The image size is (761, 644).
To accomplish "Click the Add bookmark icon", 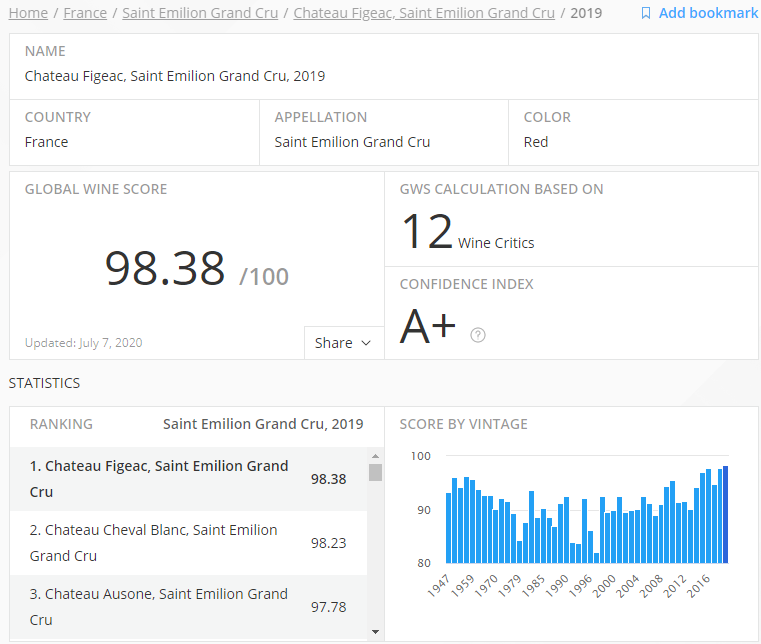I will (x=645, y=13).
